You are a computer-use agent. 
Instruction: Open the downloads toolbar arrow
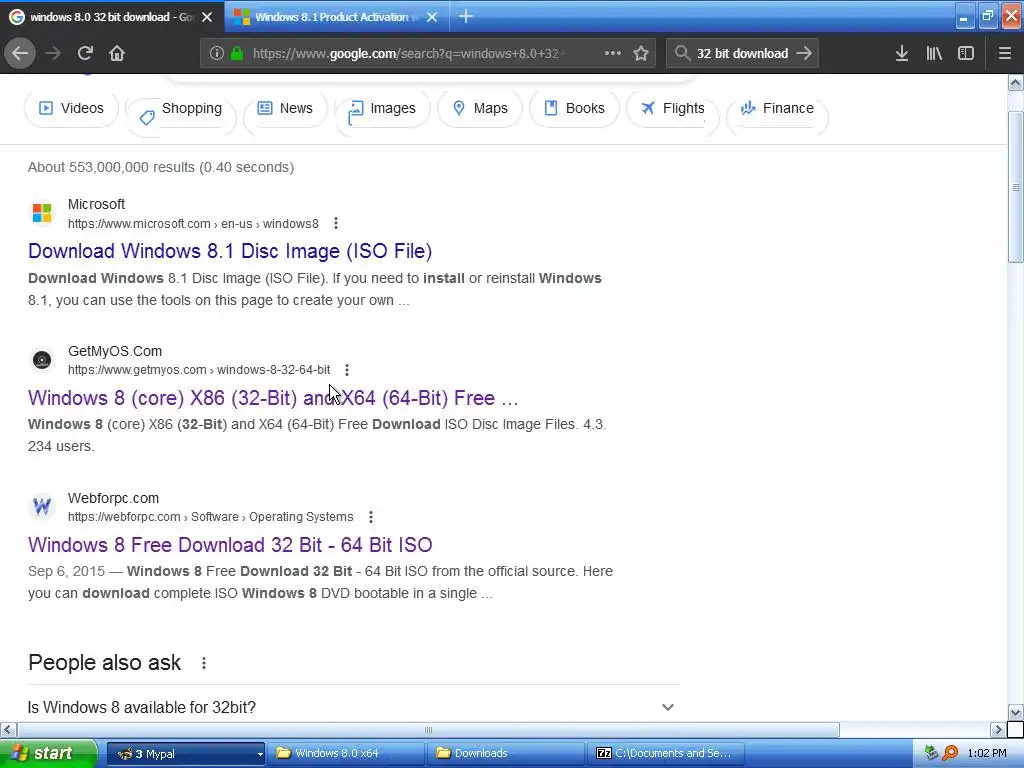(902, 53)
